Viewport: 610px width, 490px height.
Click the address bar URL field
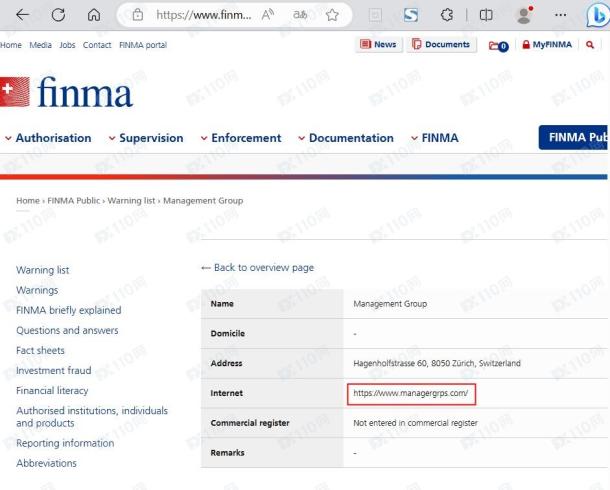203,15
